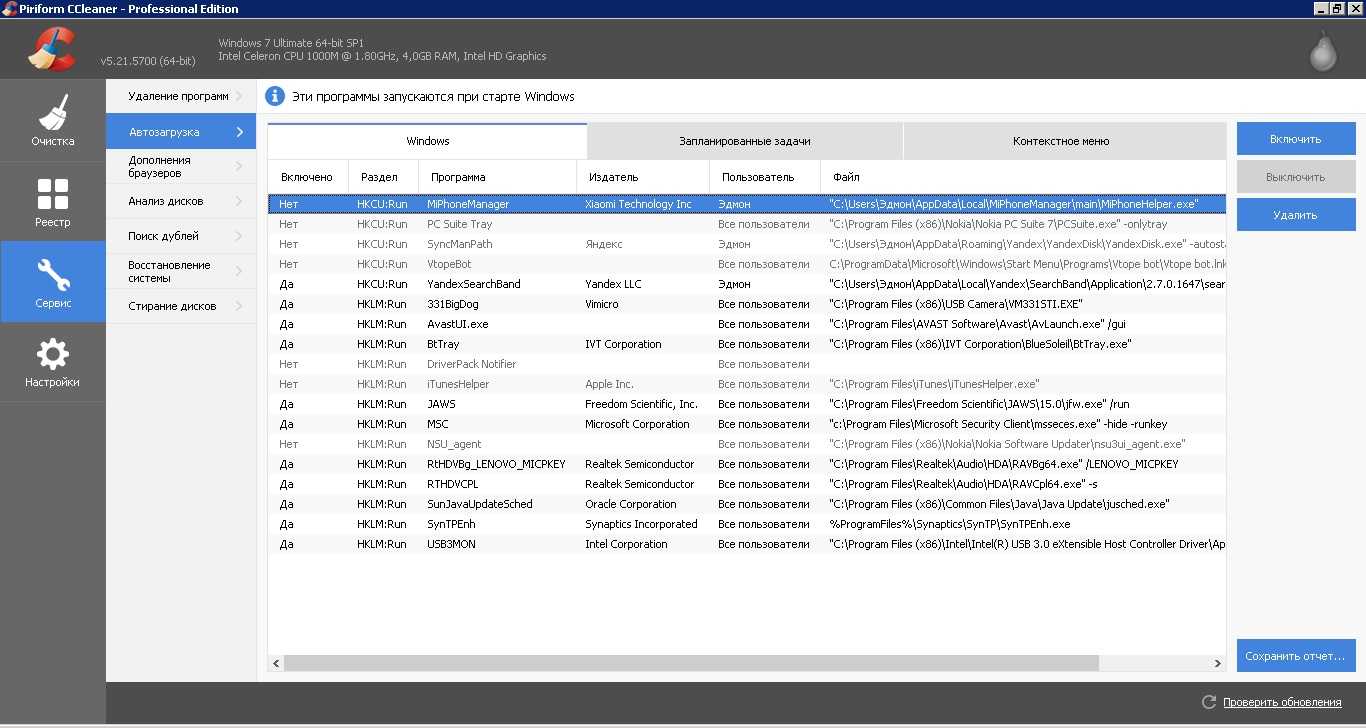Click the Сохранить отчет button

click(1295, 656)
